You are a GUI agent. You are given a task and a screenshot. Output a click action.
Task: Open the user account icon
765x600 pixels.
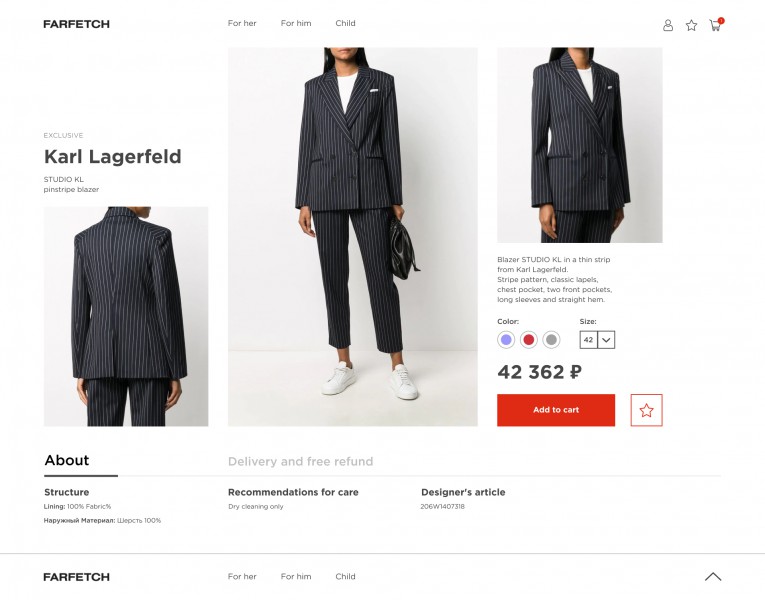668,25
